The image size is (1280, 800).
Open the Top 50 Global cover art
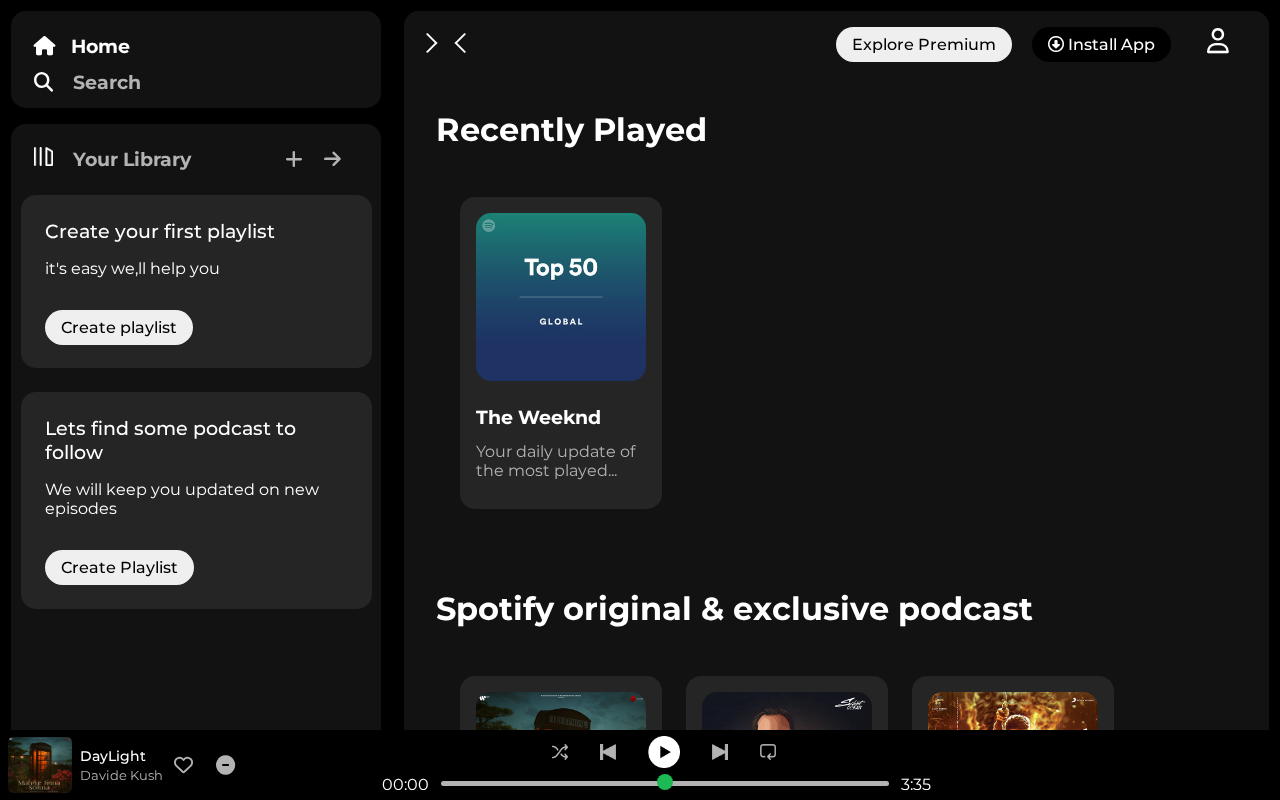[x=561, y=297]
